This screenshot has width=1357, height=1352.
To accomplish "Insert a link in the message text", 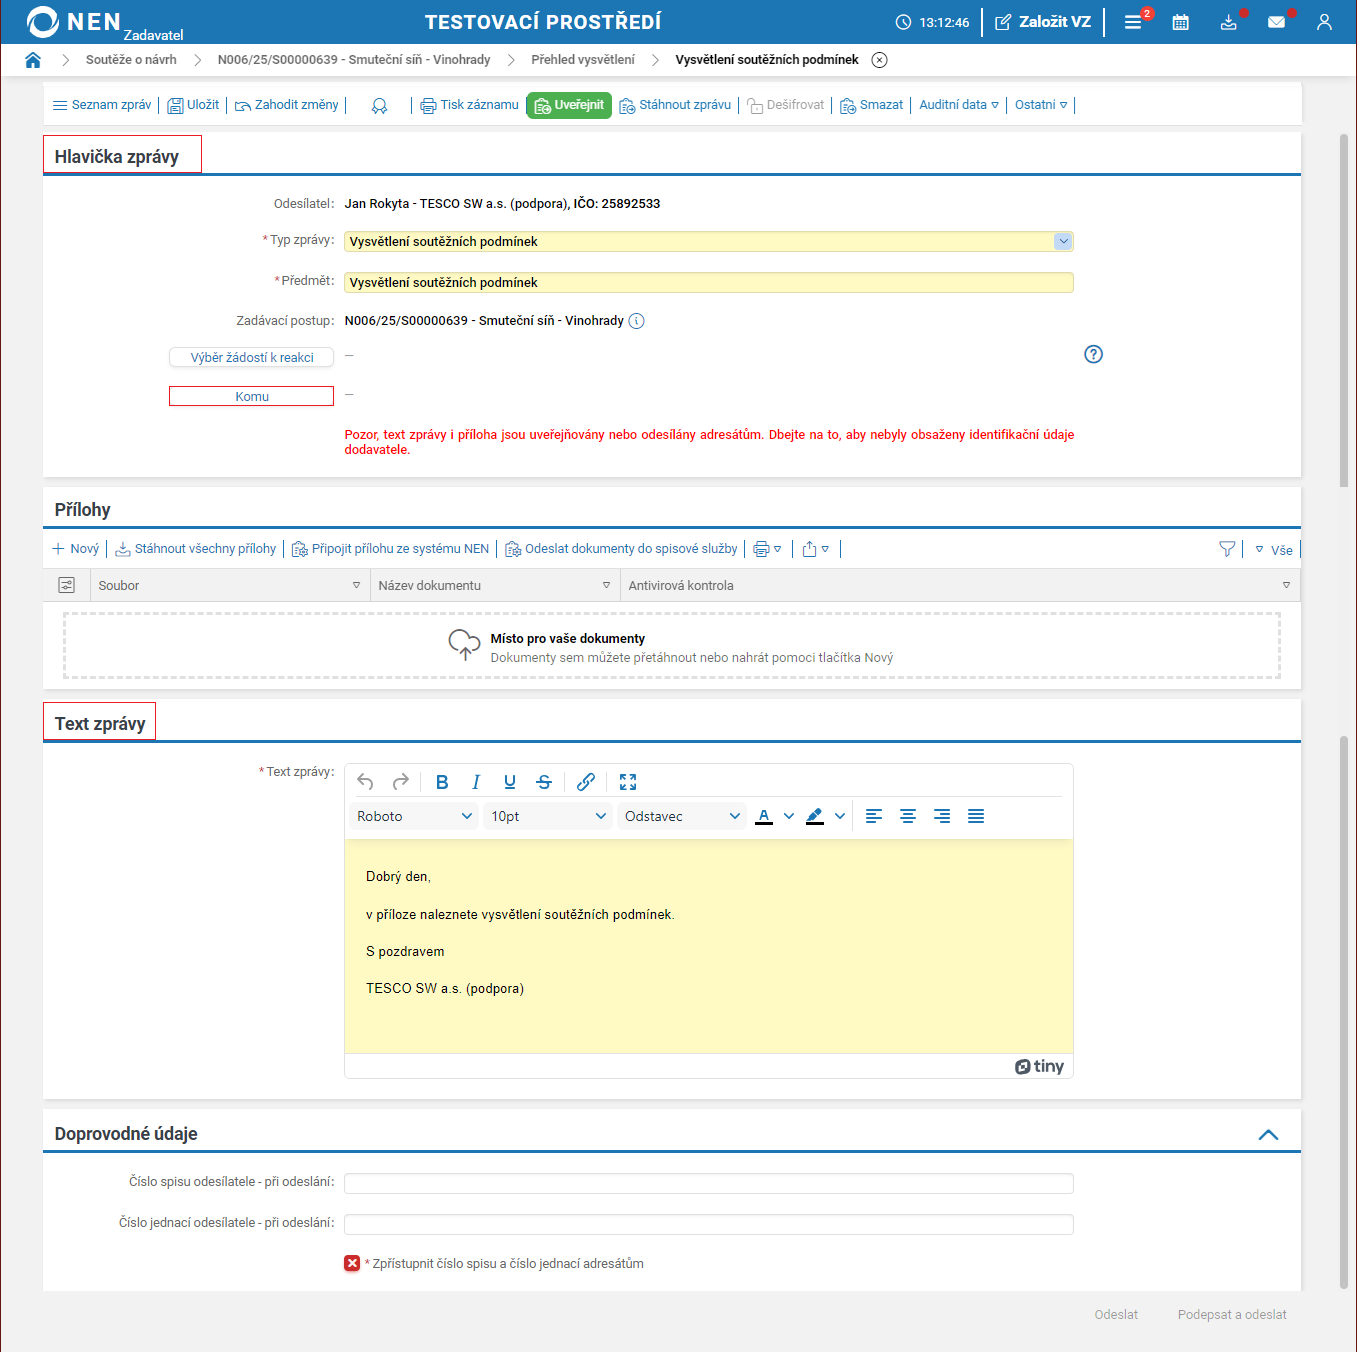I will point(586,782).
